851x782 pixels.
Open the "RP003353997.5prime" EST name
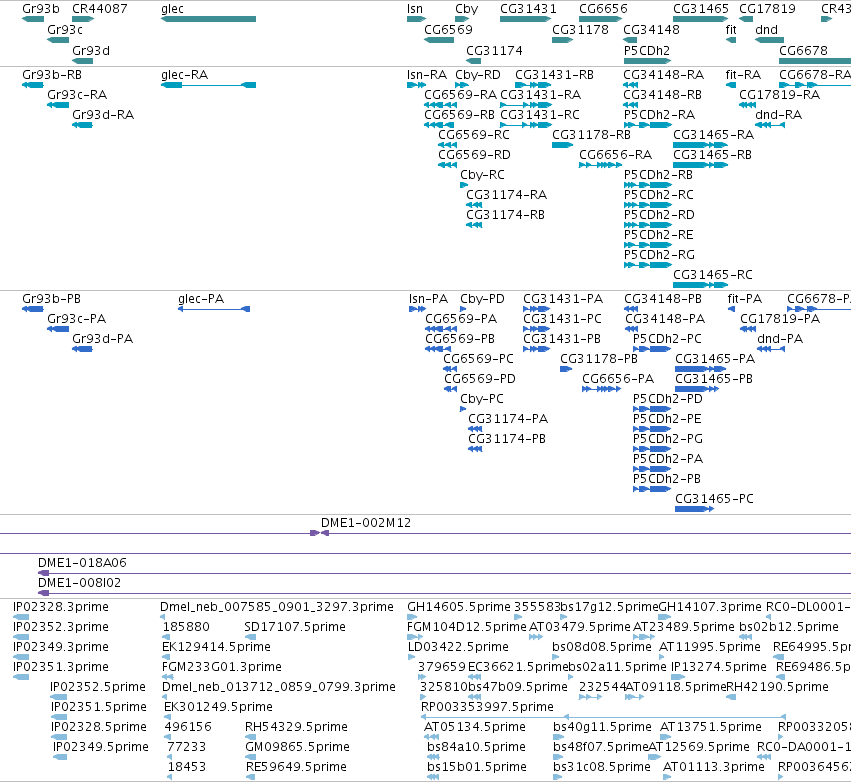(487, 706)
